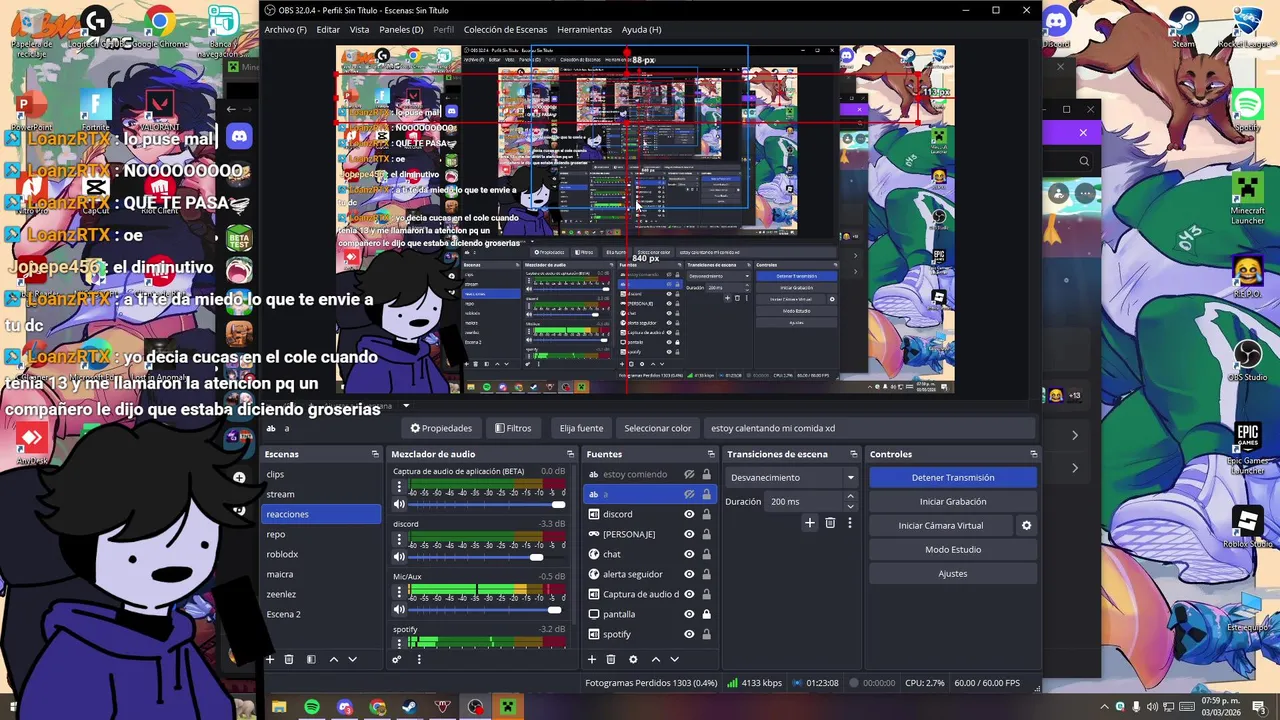Move the selected scene up
1280x720 pixels.
pos(334,659)
